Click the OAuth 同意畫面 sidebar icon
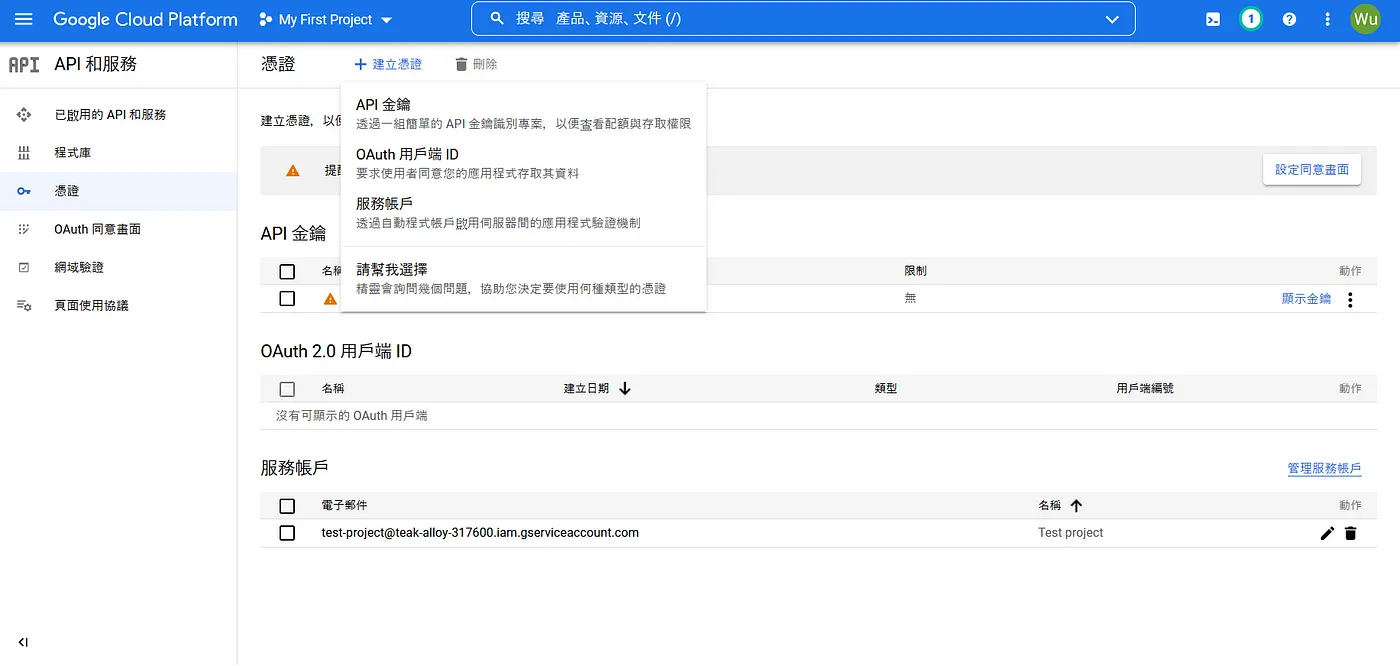Image resolution: width=1400 pixels, height=665 pixels. point(24,229)
